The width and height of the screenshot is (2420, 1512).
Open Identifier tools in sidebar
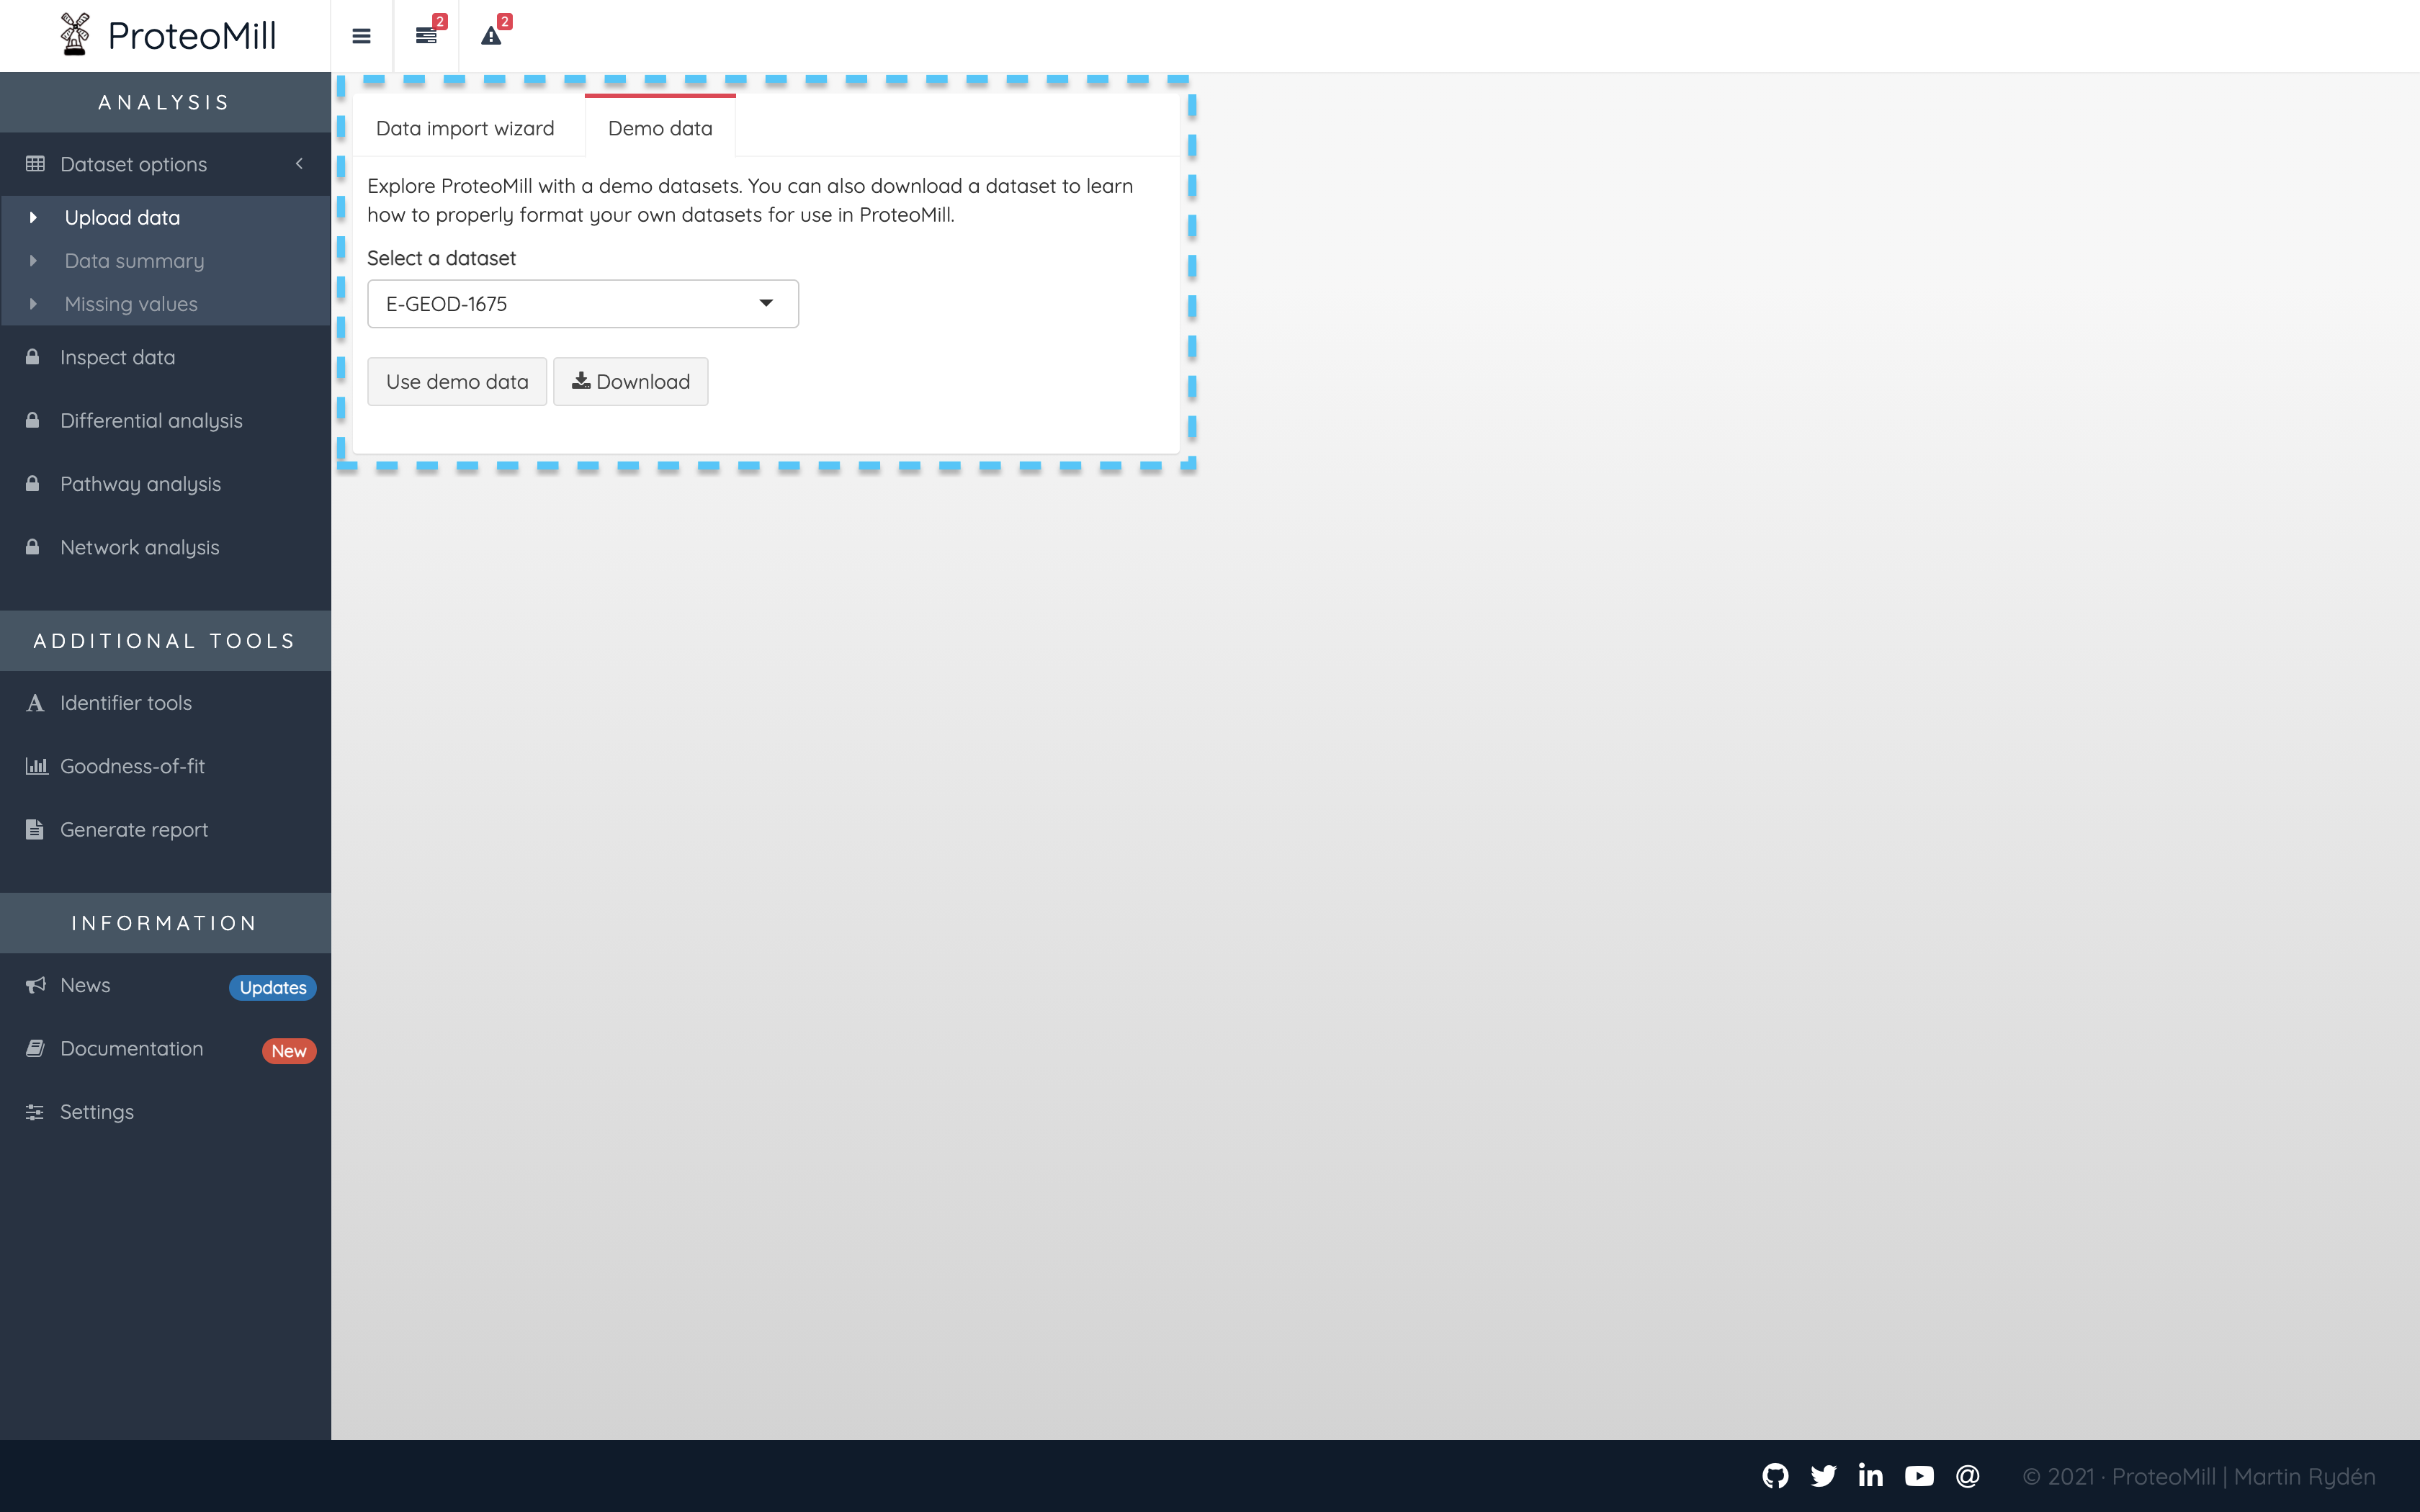126,703
